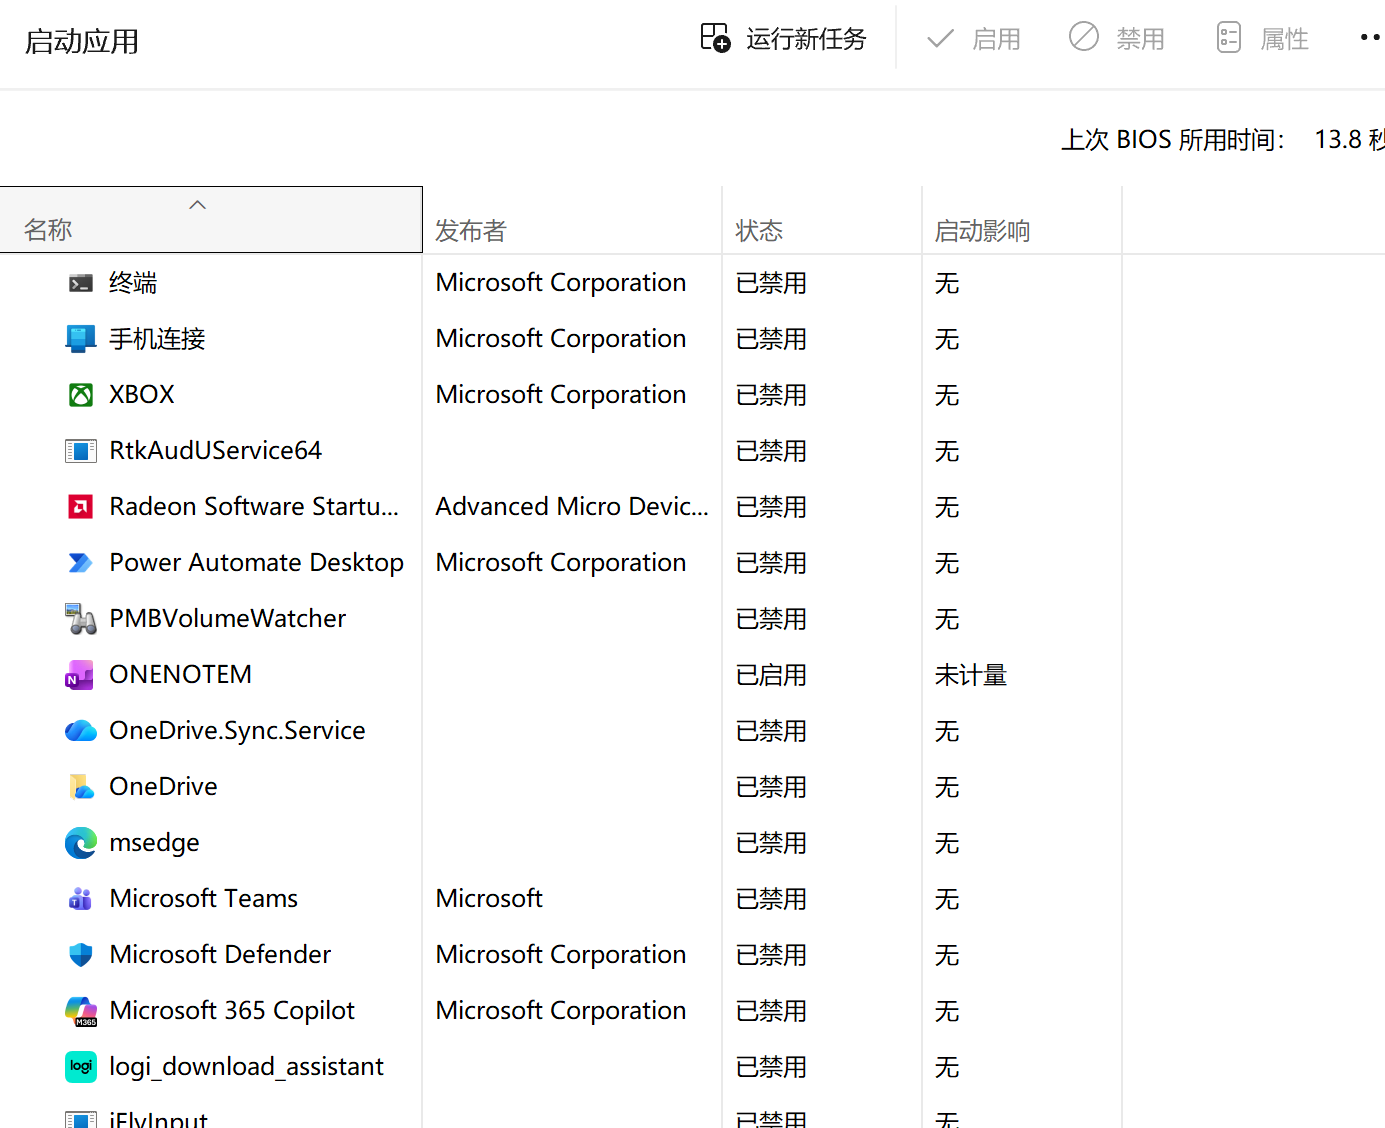
Task: Click the 终端 terminal icon
Action: tap(81, 283)
